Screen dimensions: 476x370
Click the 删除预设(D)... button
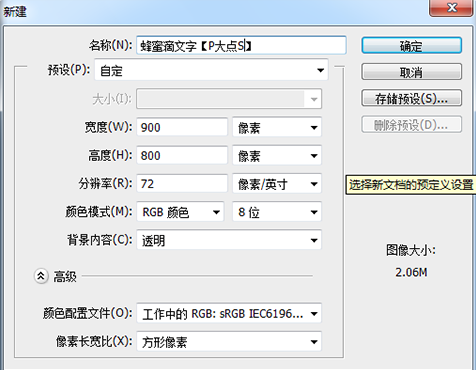pyautogui.click(x=411, y=125)
